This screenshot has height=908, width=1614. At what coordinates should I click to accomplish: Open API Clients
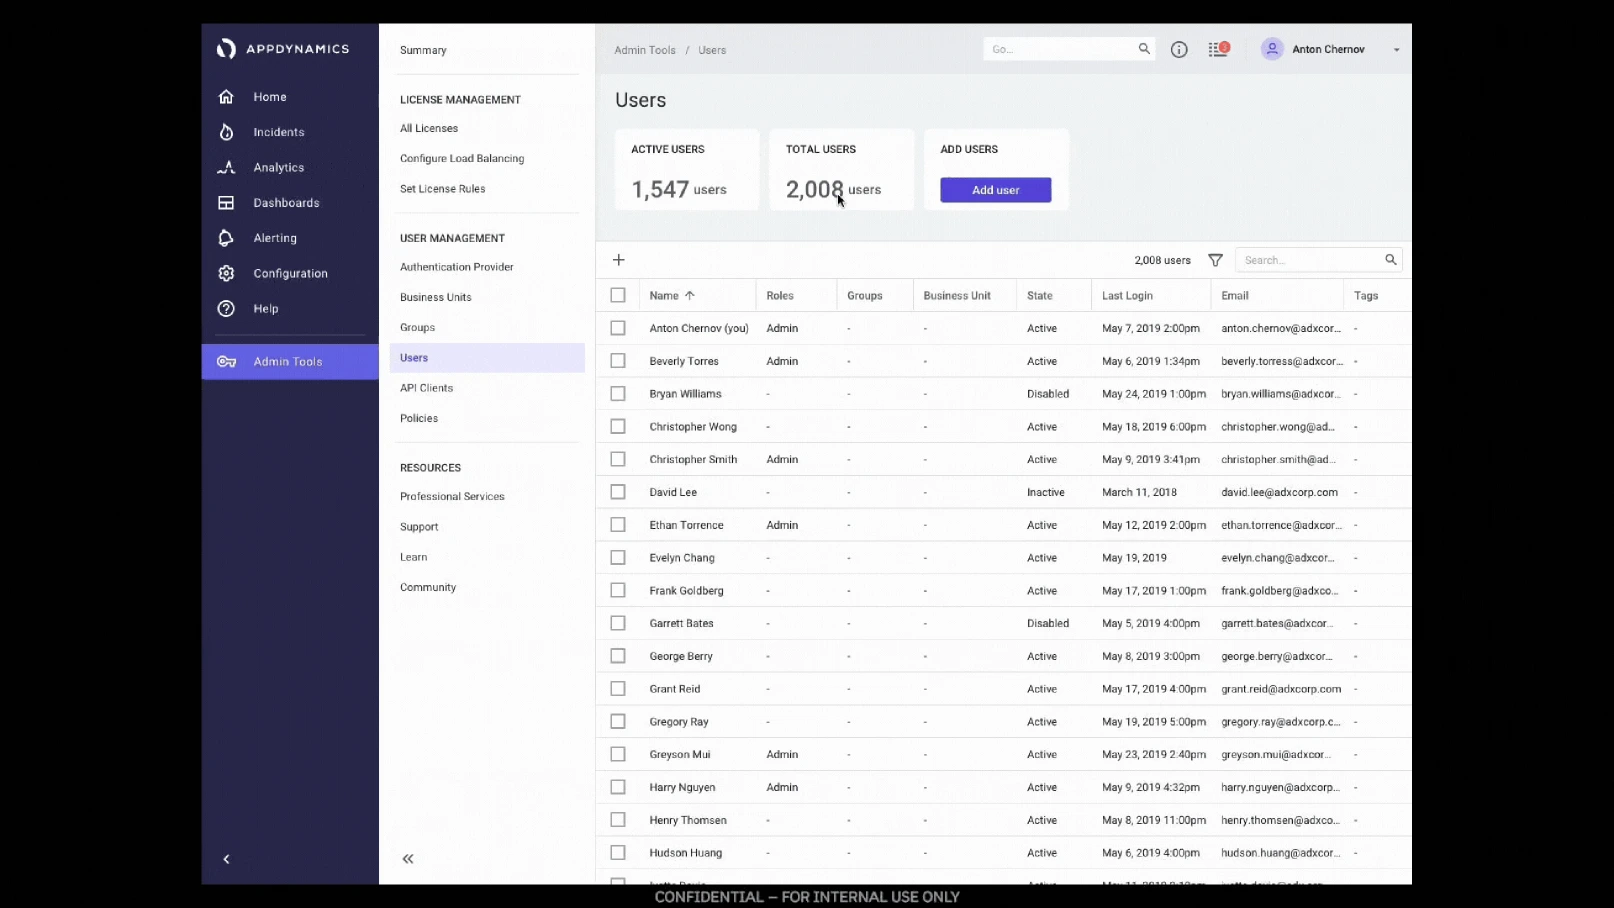point(426,388)
